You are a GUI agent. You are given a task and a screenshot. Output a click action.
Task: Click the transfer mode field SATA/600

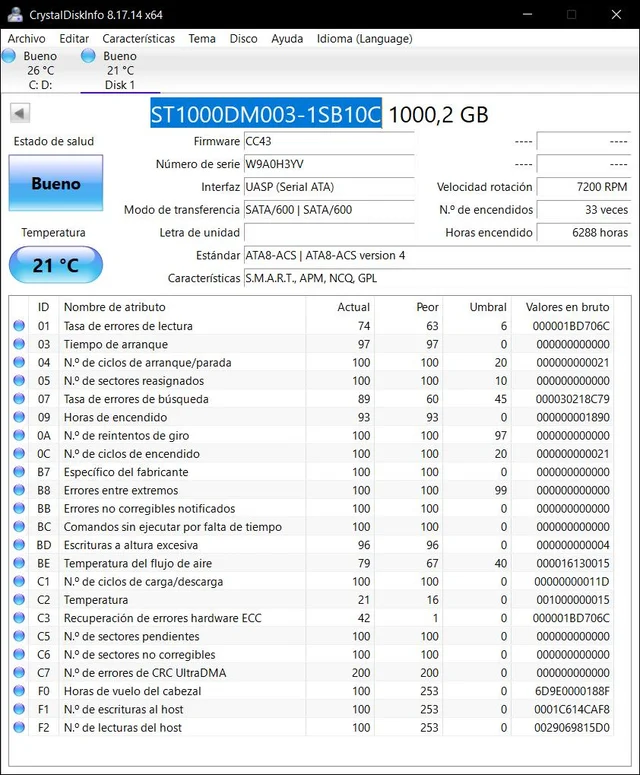[x=329, y=210]
